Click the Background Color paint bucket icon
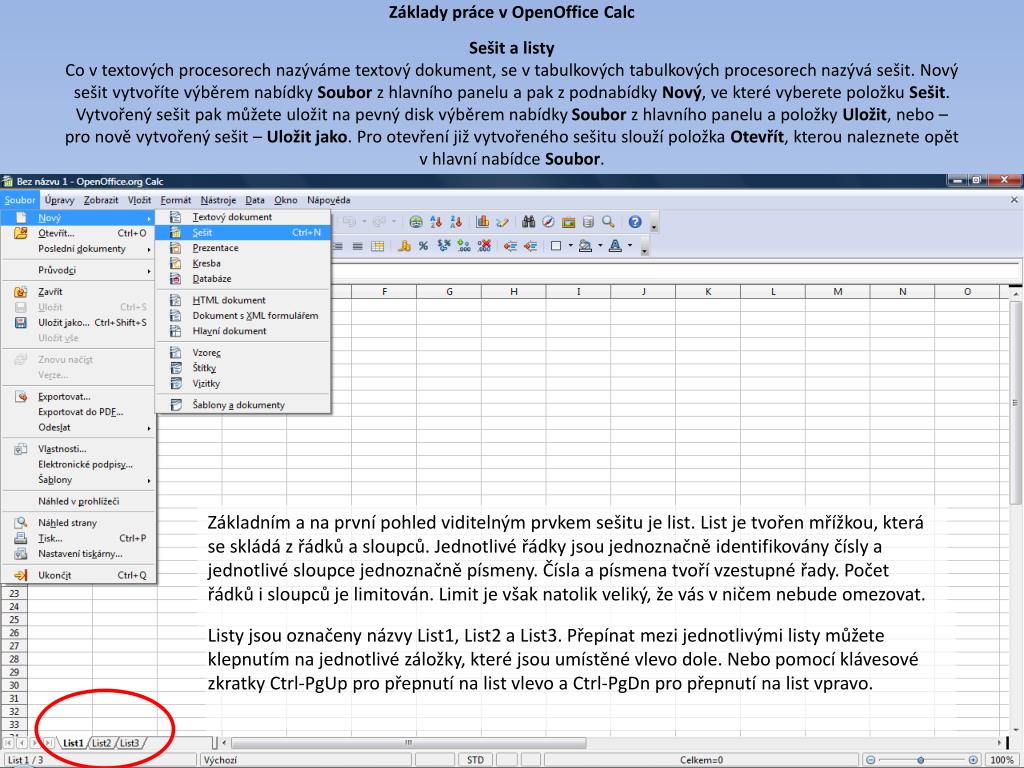 585,246
